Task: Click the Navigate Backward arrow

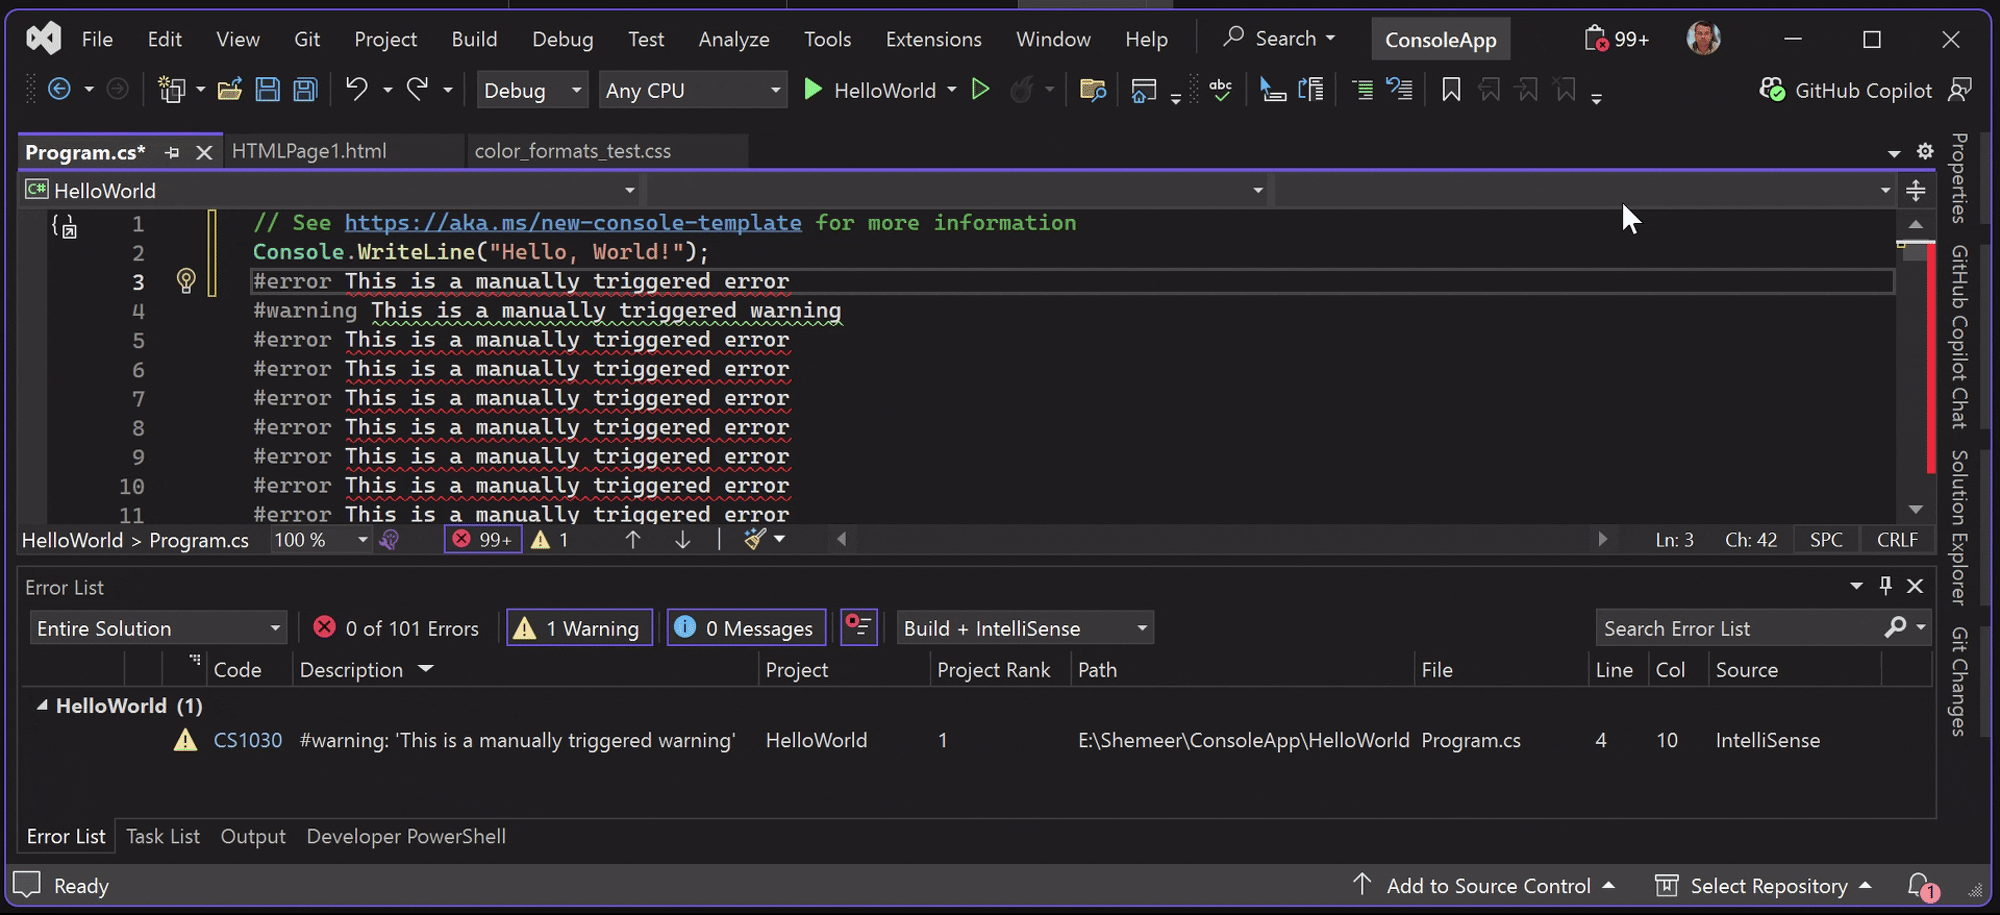Action: tap(60, 89)
